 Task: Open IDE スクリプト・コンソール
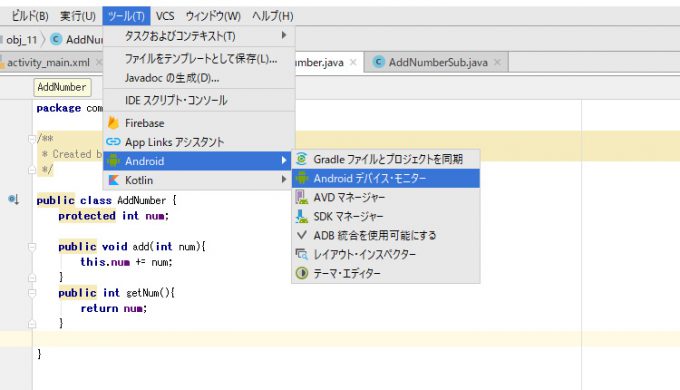pos(199,101)
